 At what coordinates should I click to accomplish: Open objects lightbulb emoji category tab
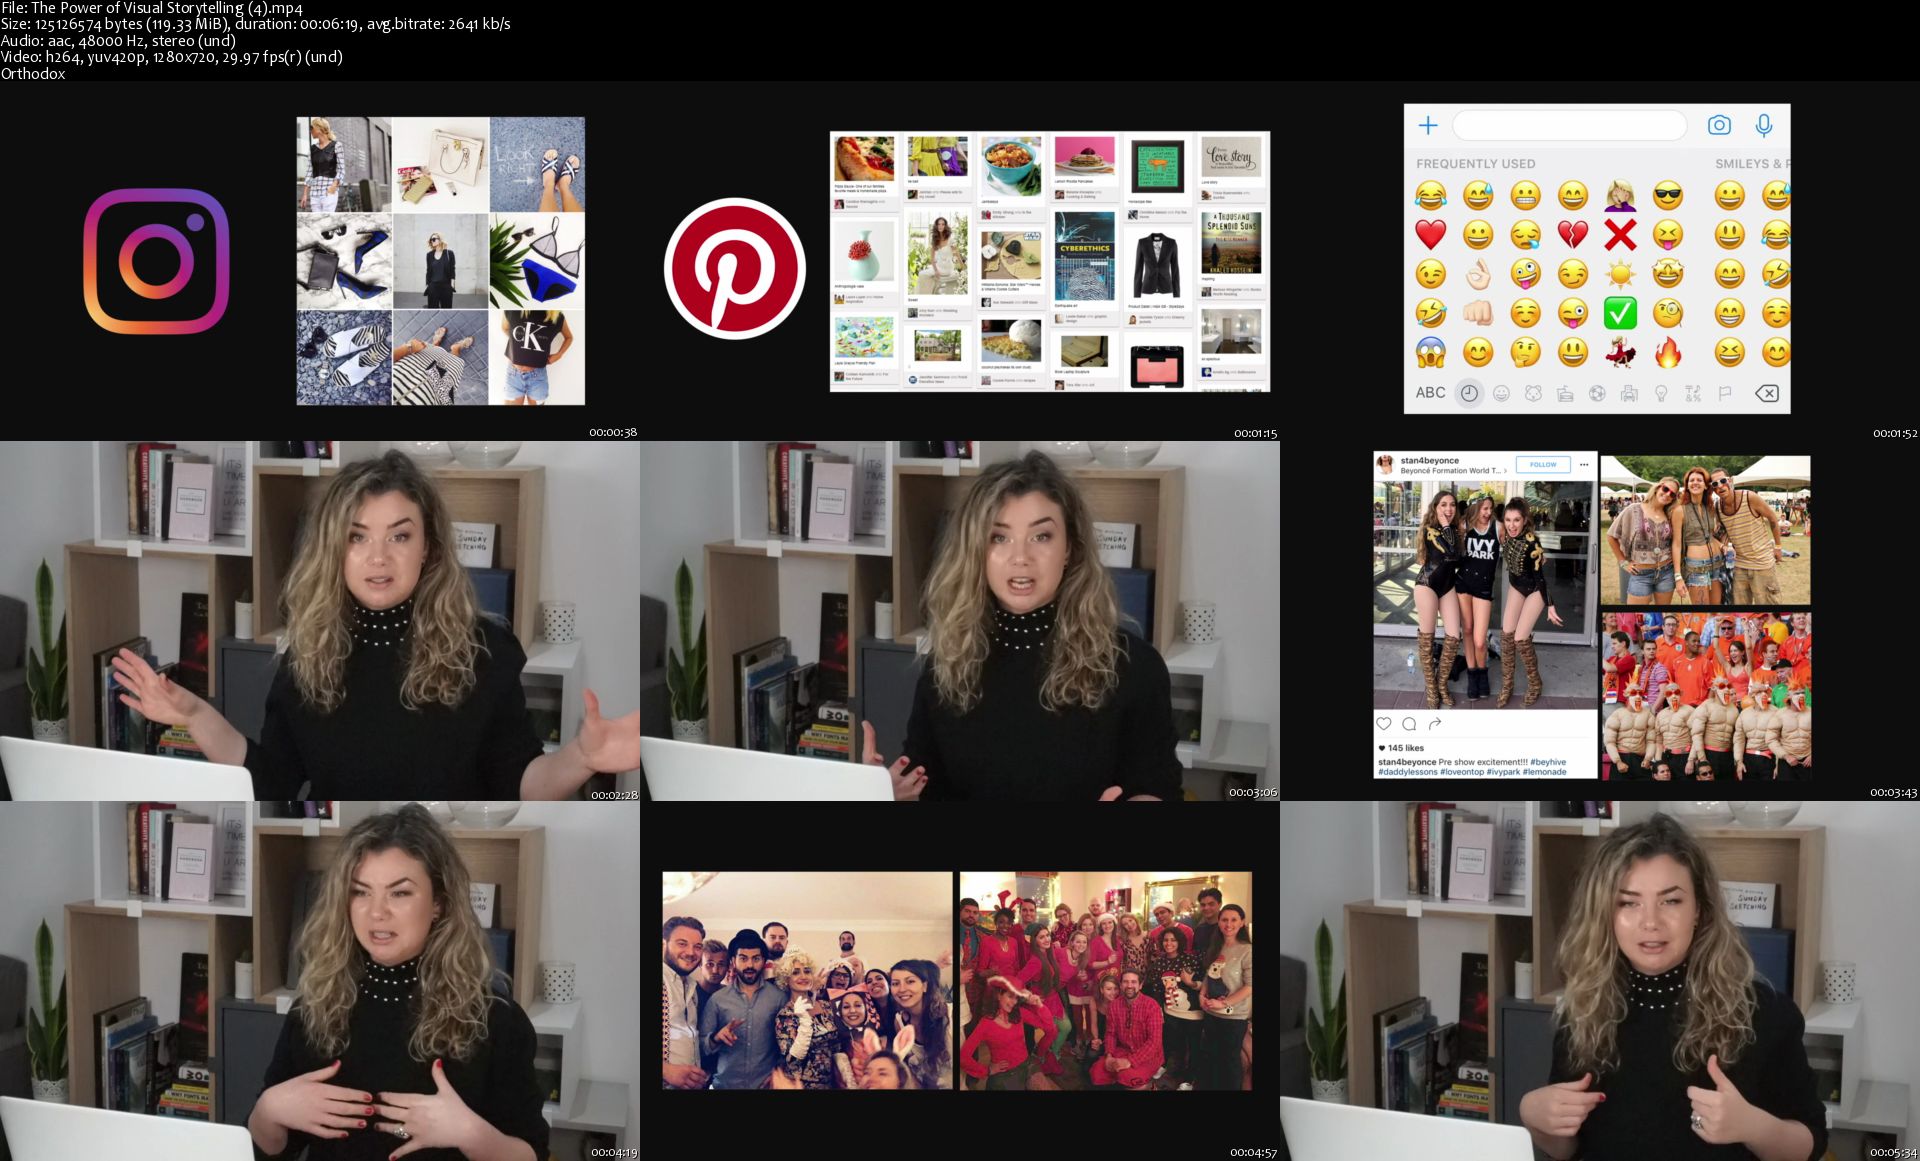[1661, 393]
